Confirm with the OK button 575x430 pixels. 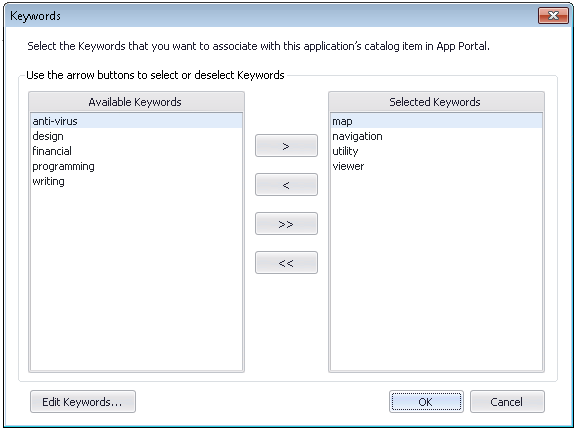click(426, 402)
